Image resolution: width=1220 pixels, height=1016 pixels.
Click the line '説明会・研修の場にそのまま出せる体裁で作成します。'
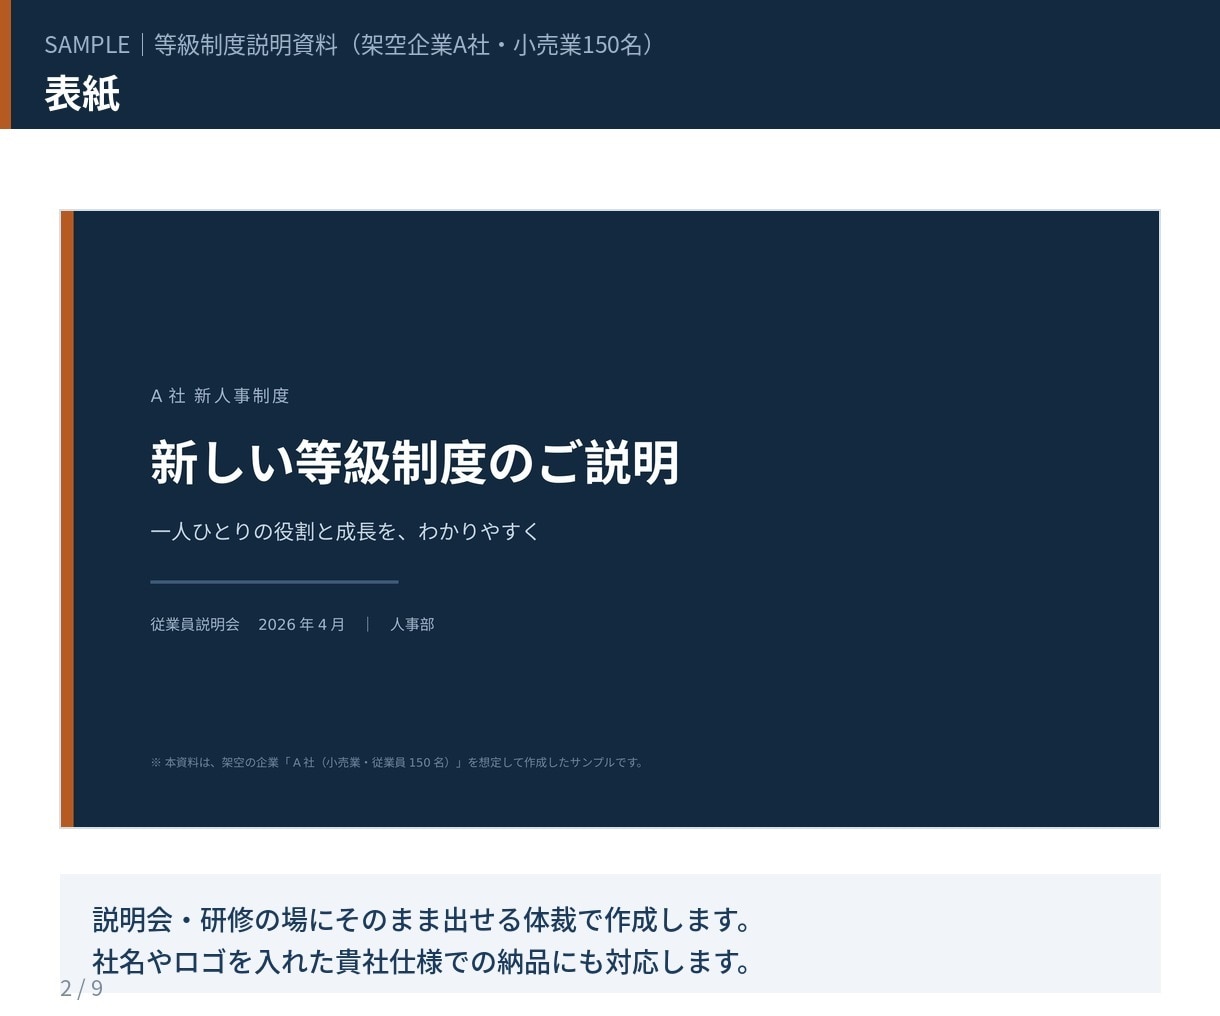422,919
